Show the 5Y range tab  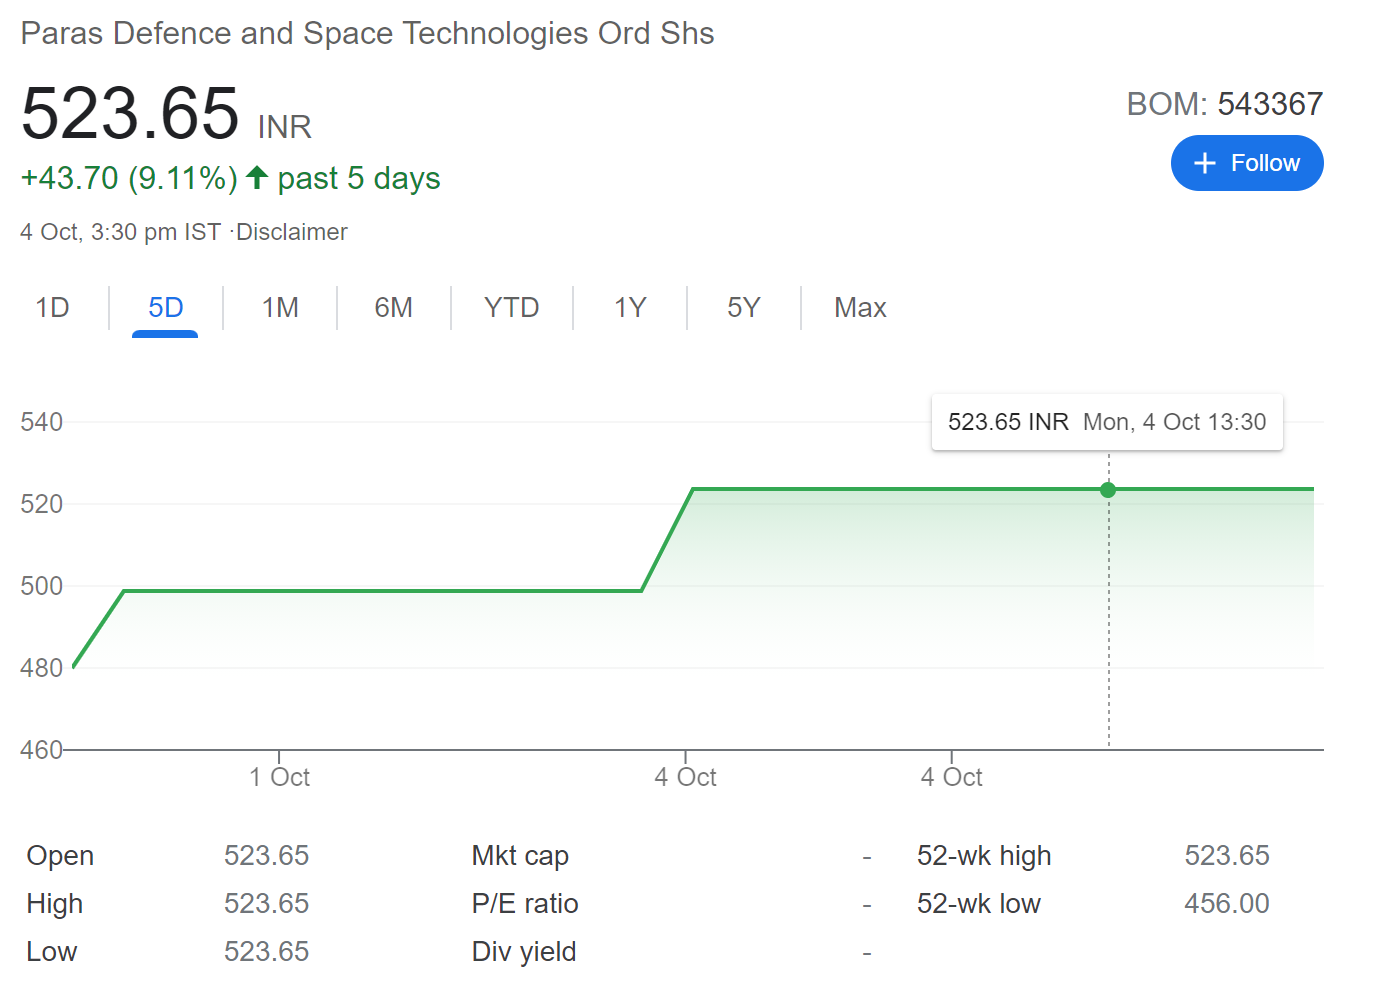pos(743,307)
